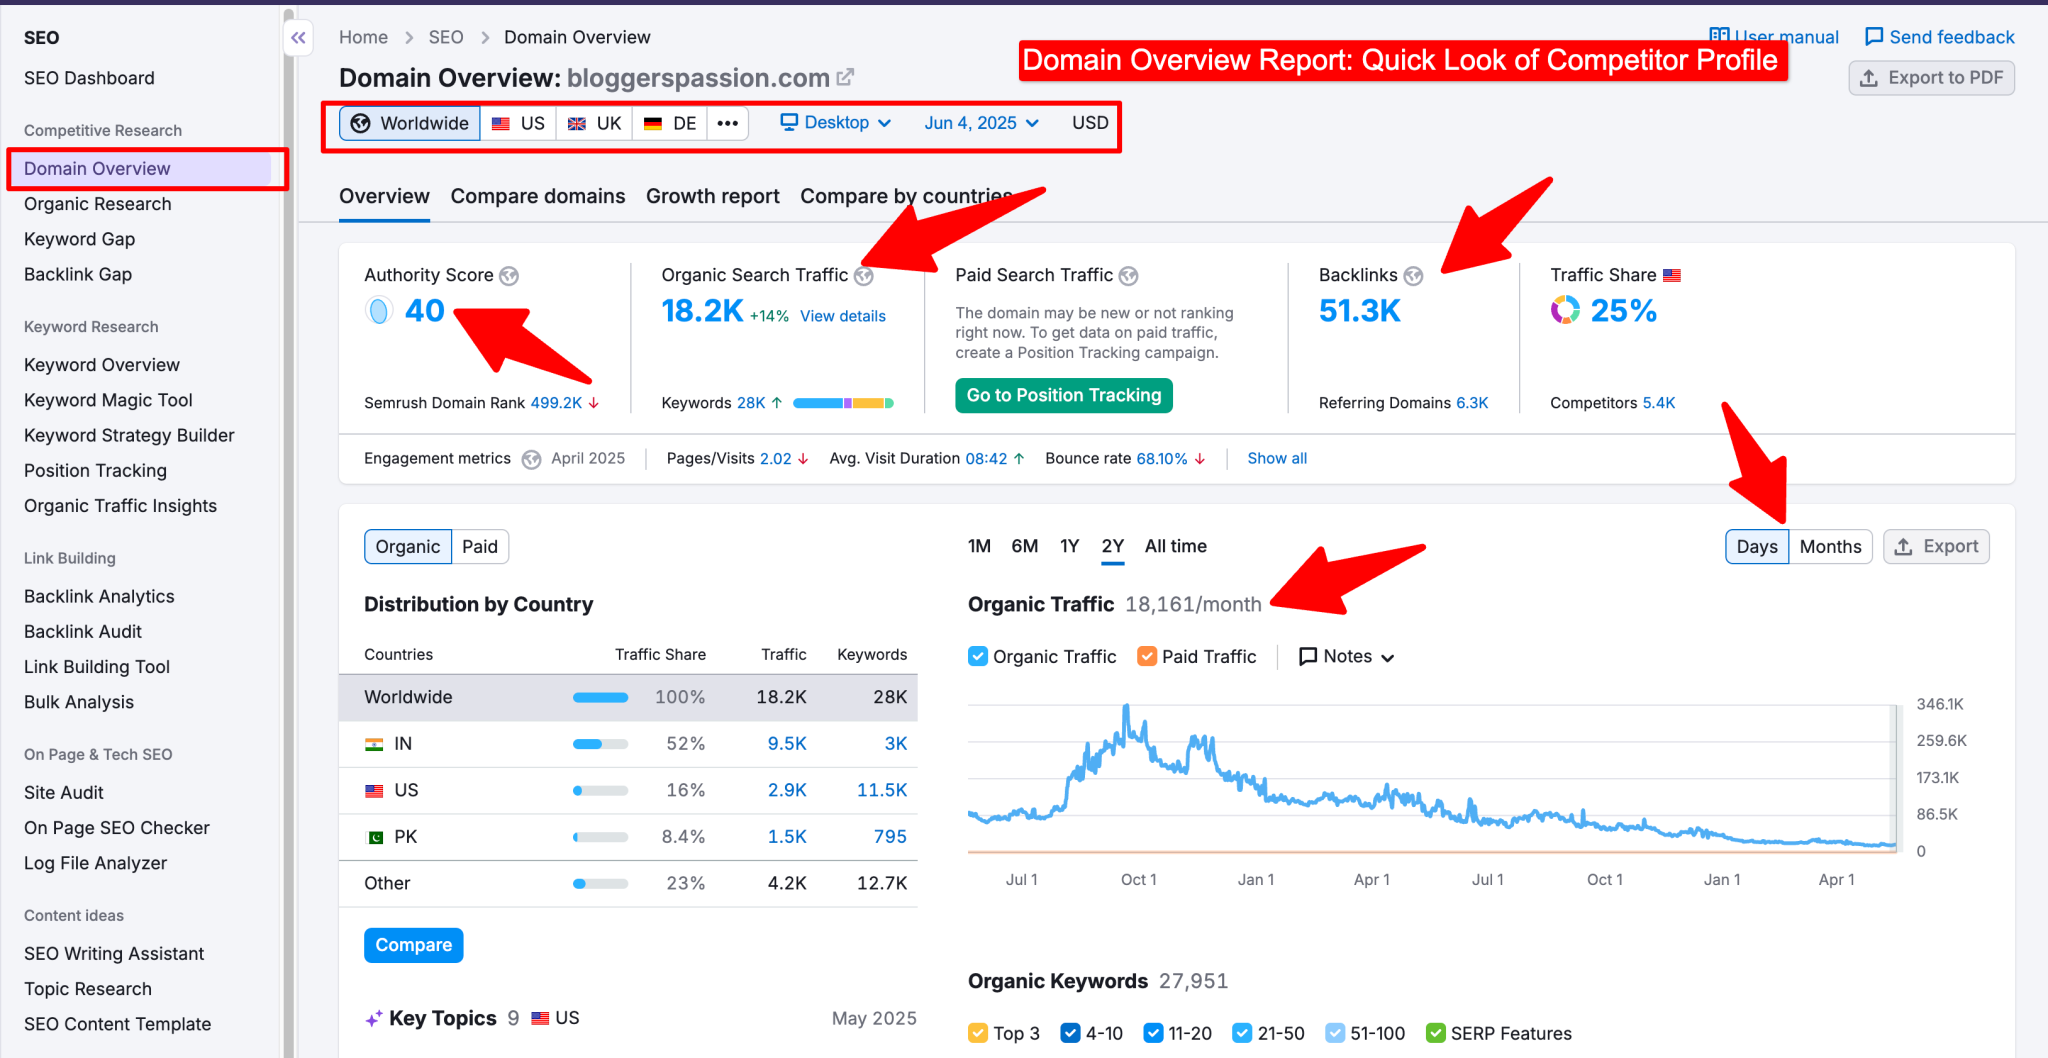2048x1058 pixels.
Task: Open the Compare domains tab
Action: click(538, 196)
